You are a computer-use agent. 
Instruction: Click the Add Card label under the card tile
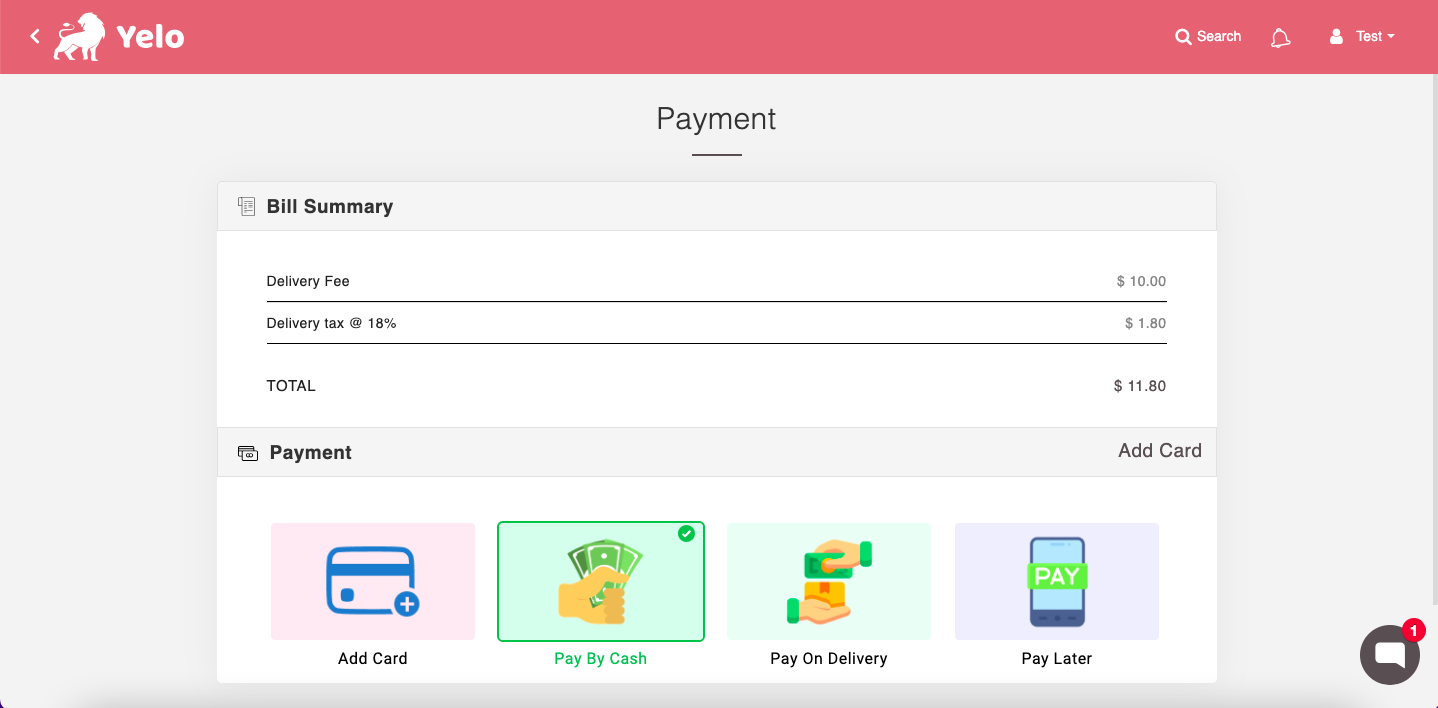point(373,659)
